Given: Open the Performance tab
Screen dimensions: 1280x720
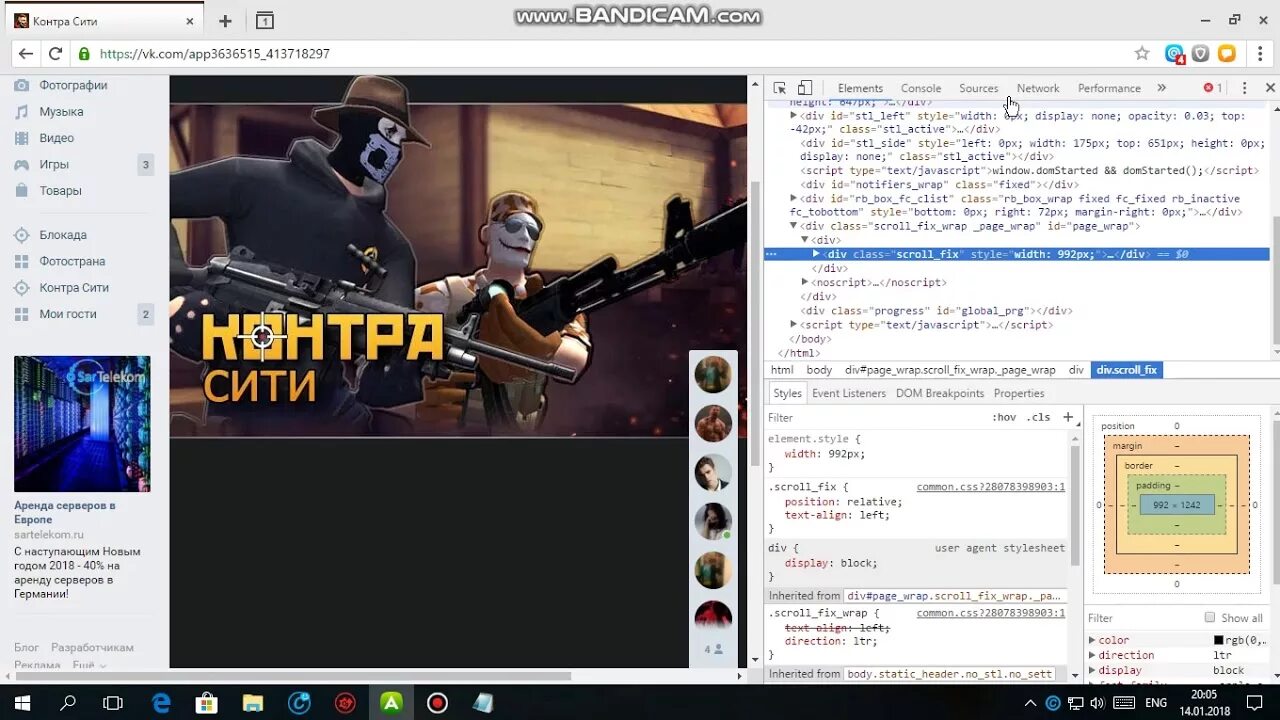Looking at the screenshot, I should coord(1109,88).
